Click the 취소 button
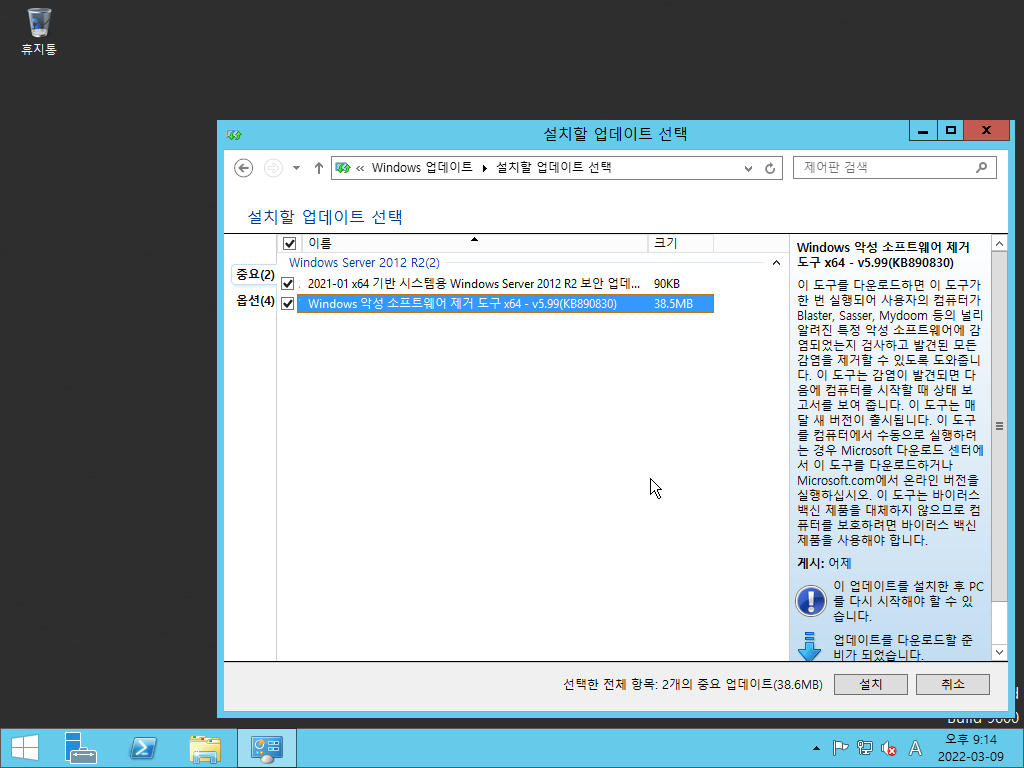The image size is (1024, 768). coord(953,684)
